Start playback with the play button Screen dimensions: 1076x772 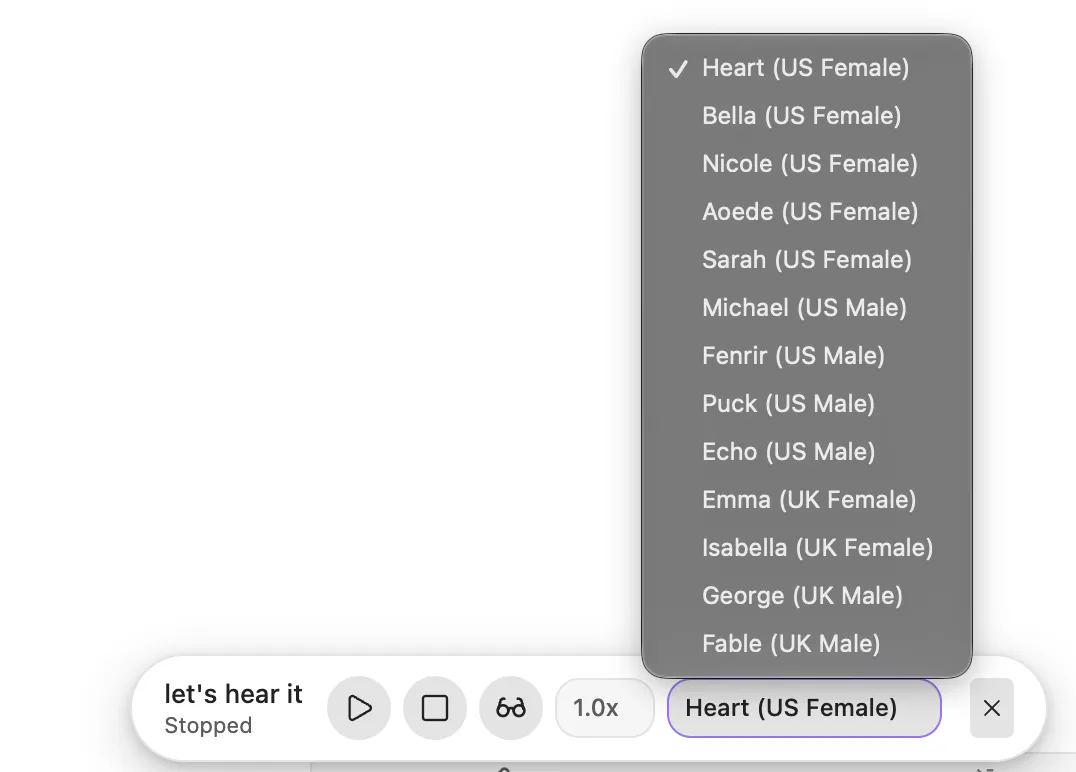coord(359,708)
